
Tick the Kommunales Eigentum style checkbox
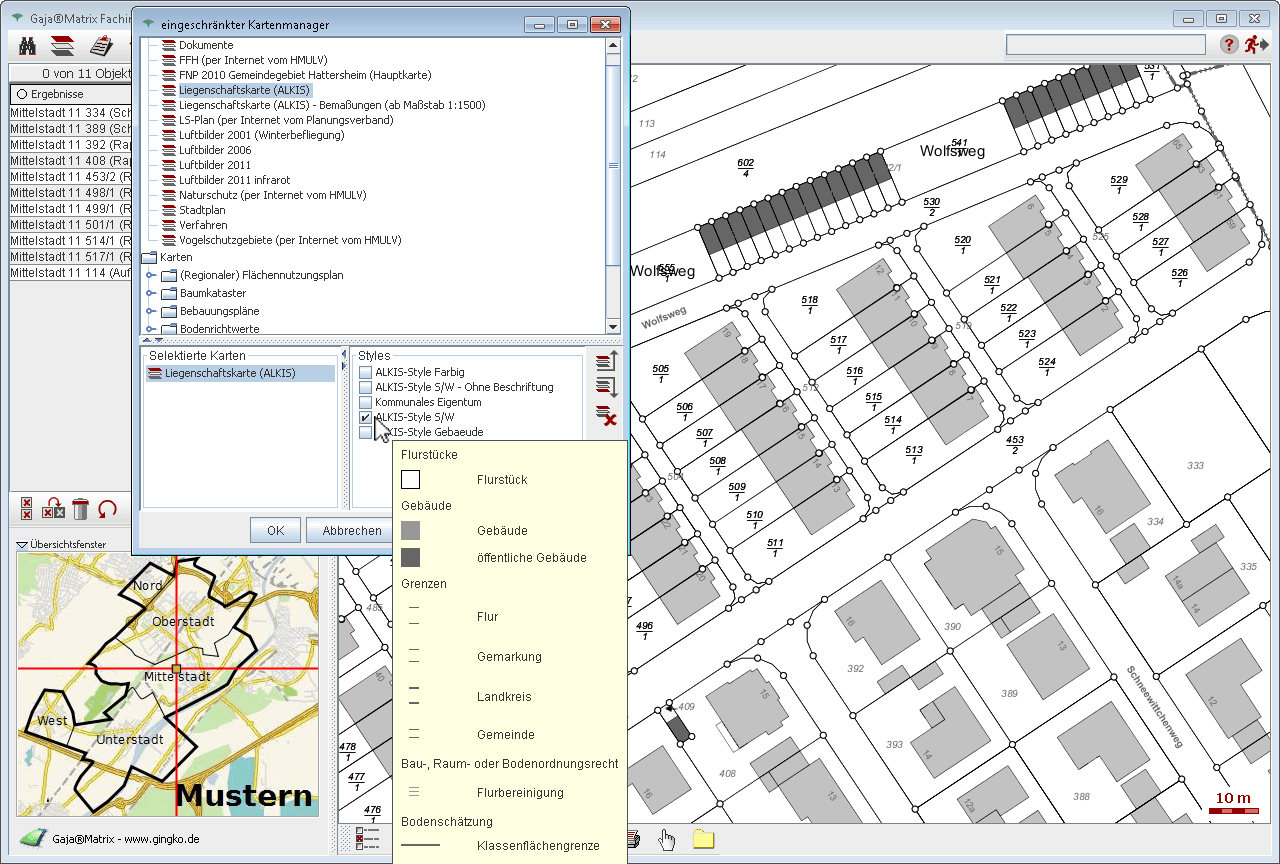(366, 402)
